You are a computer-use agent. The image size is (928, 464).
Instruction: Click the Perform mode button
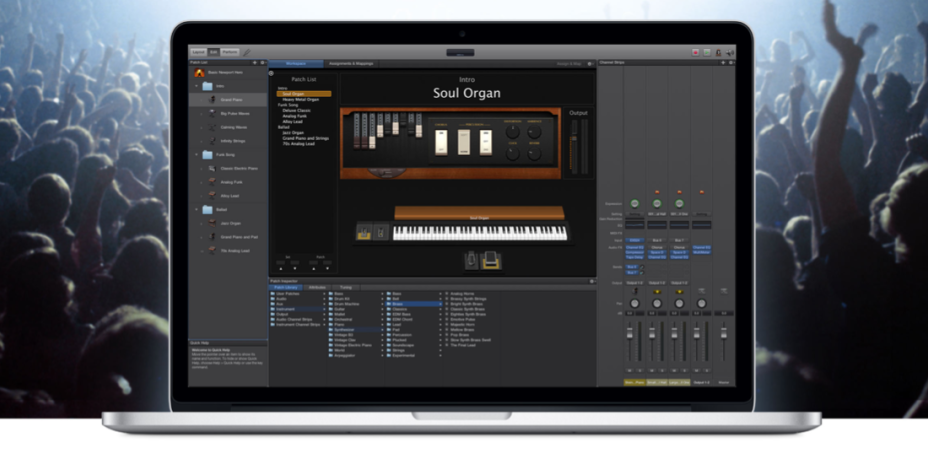click(230, 51)
